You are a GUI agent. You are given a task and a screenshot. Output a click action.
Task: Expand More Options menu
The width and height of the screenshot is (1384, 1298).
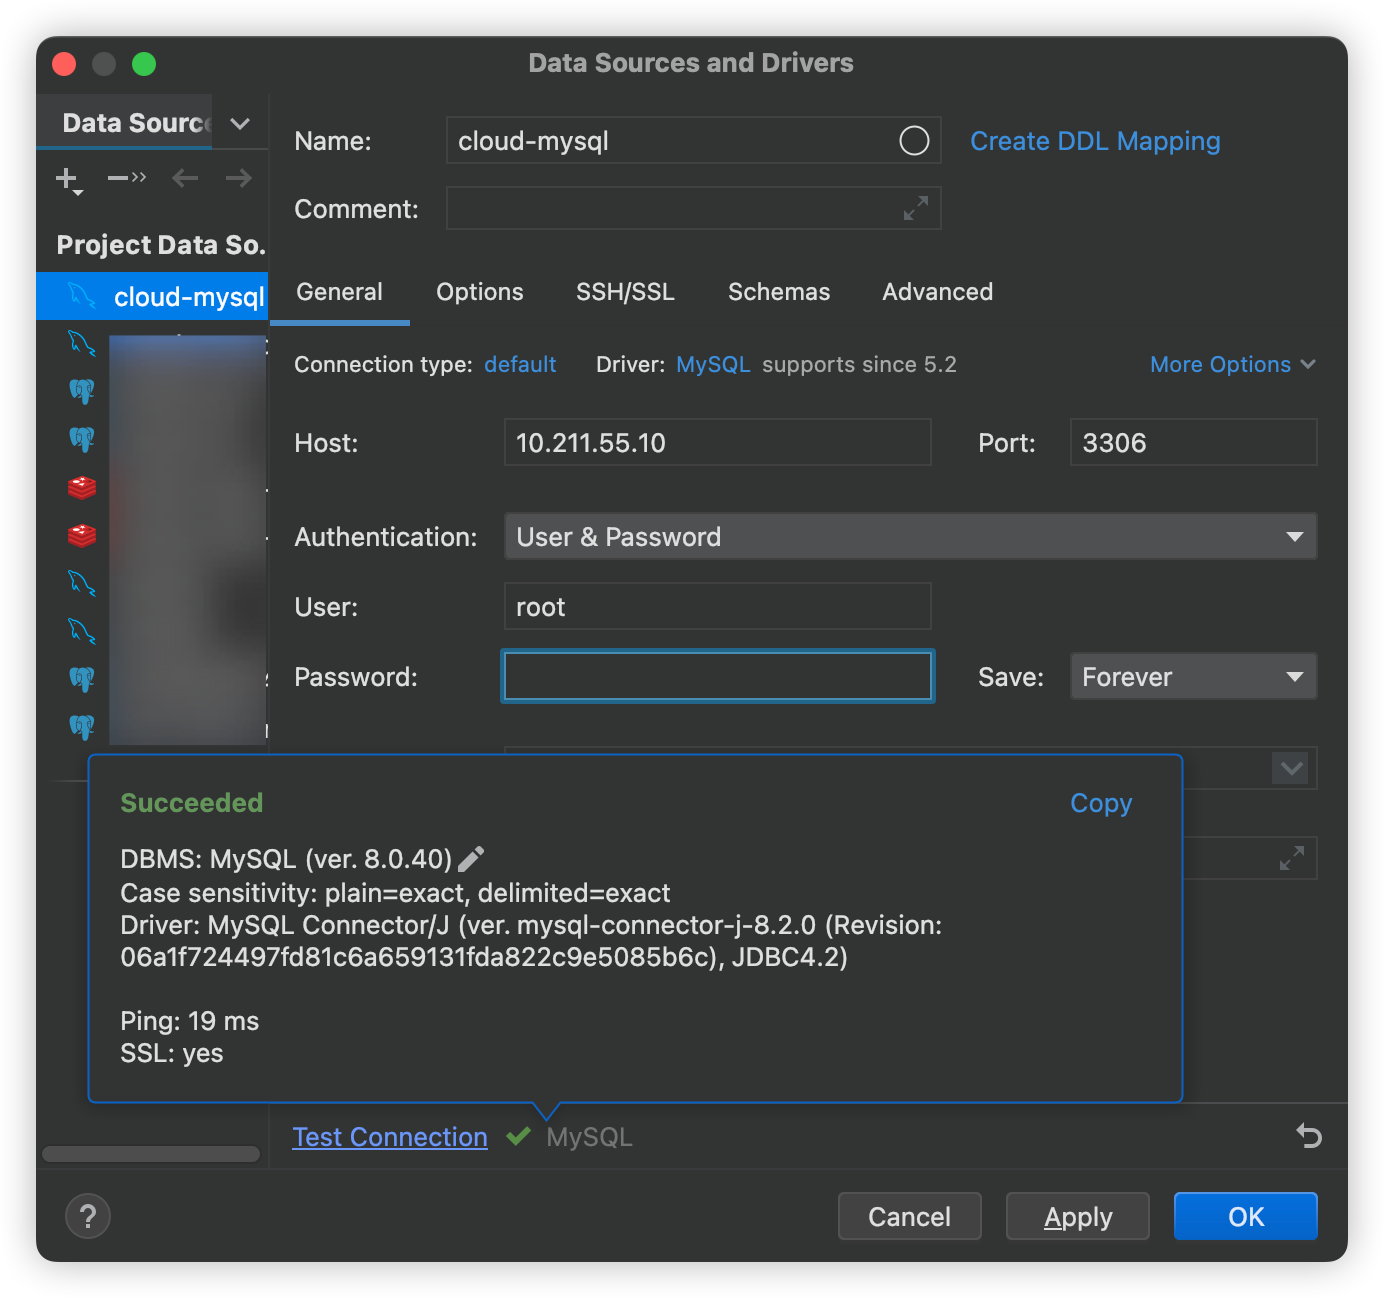[1232, 364]
